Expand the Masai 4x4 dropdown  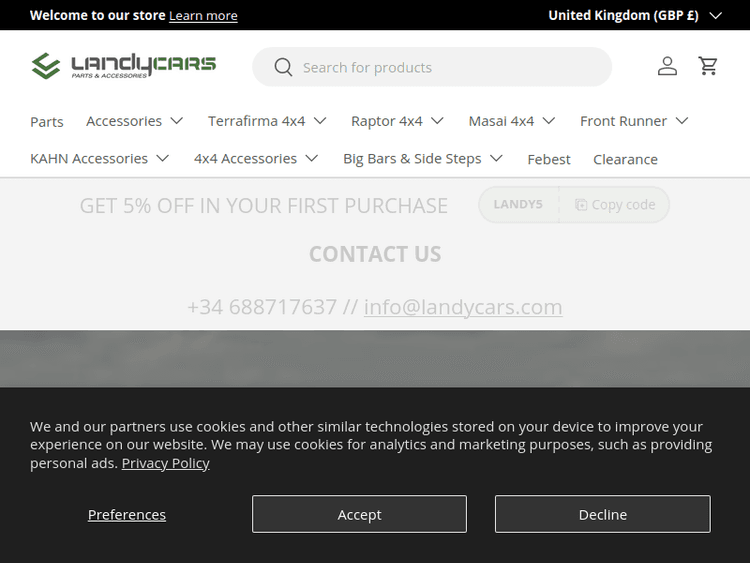[x=511, y=121]
